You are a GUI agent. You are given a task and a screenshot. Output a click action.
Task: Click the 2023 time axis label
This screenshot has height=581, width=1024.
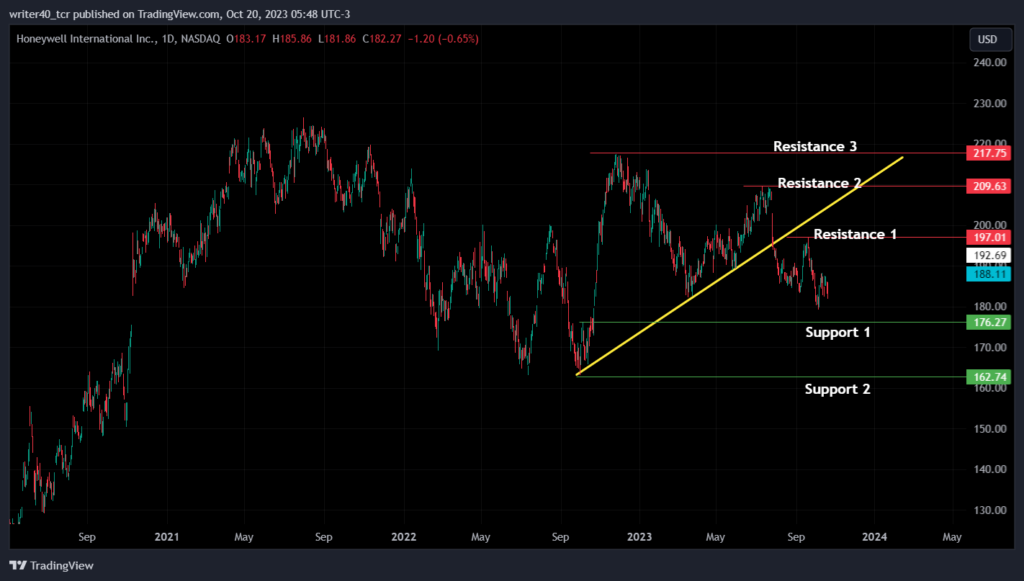[x=639, y=537]
